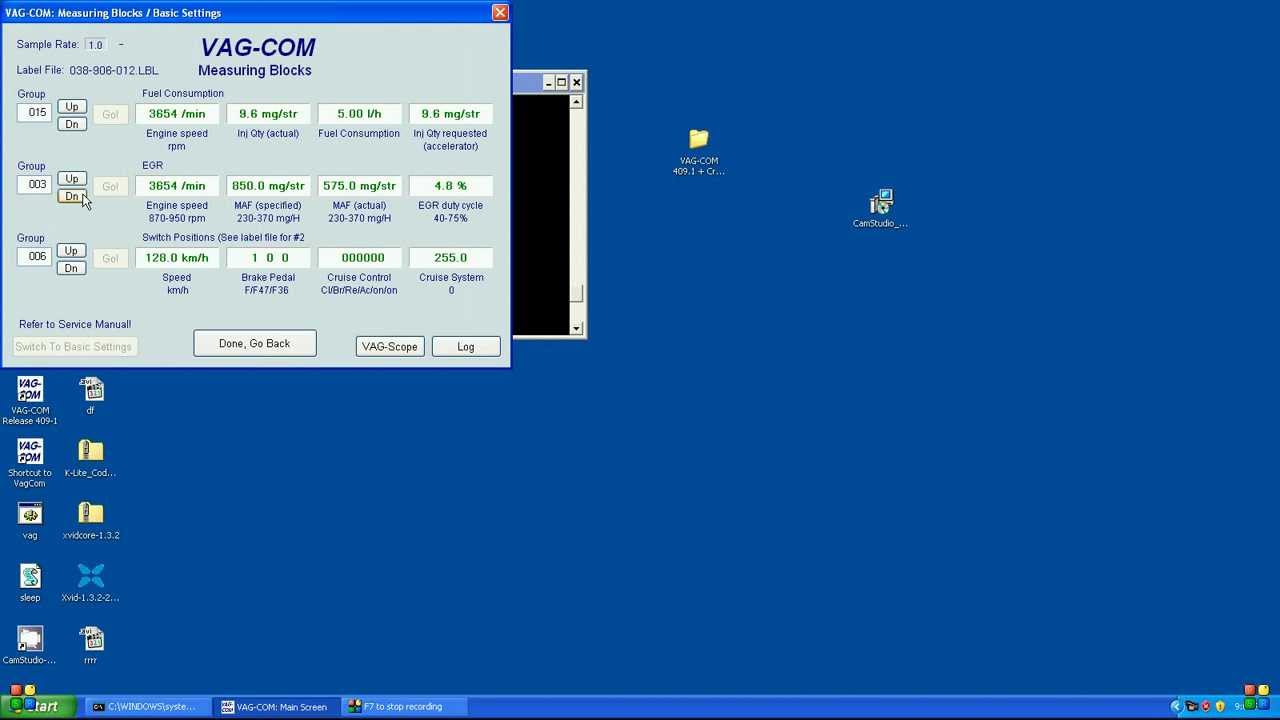Click the Cruise Control value 000000
Viewport: 1280px width, 720px height.
point(359,258)
